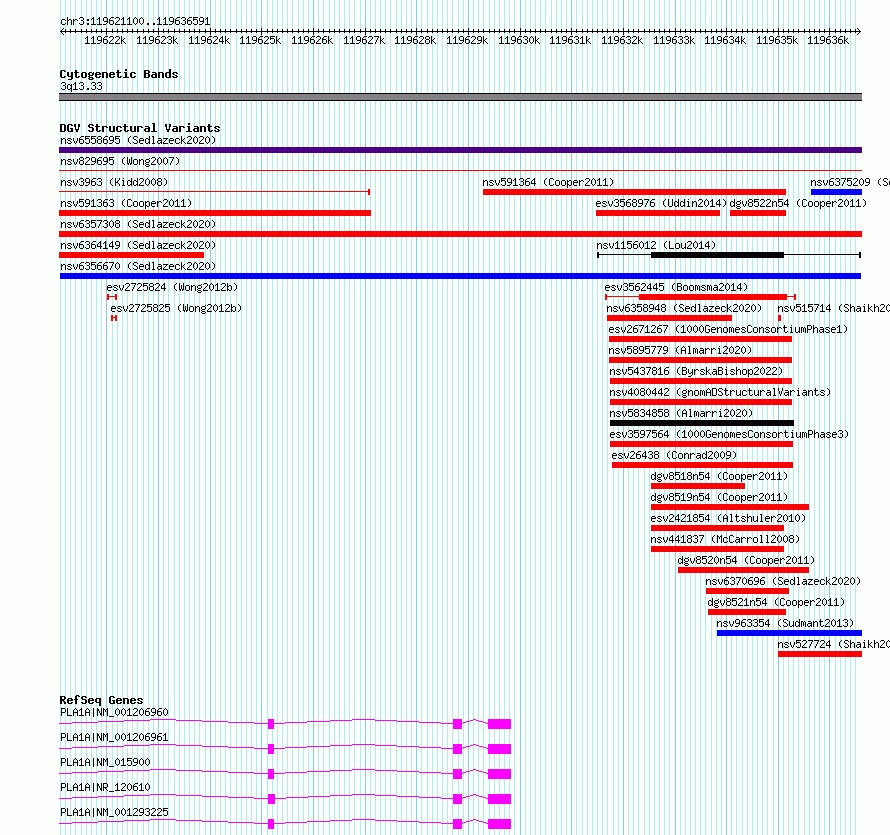Select the nsv591364 (Cooper2011) red bar
The height and width of the screenshot is (835, 890).
tap(634, 192)
